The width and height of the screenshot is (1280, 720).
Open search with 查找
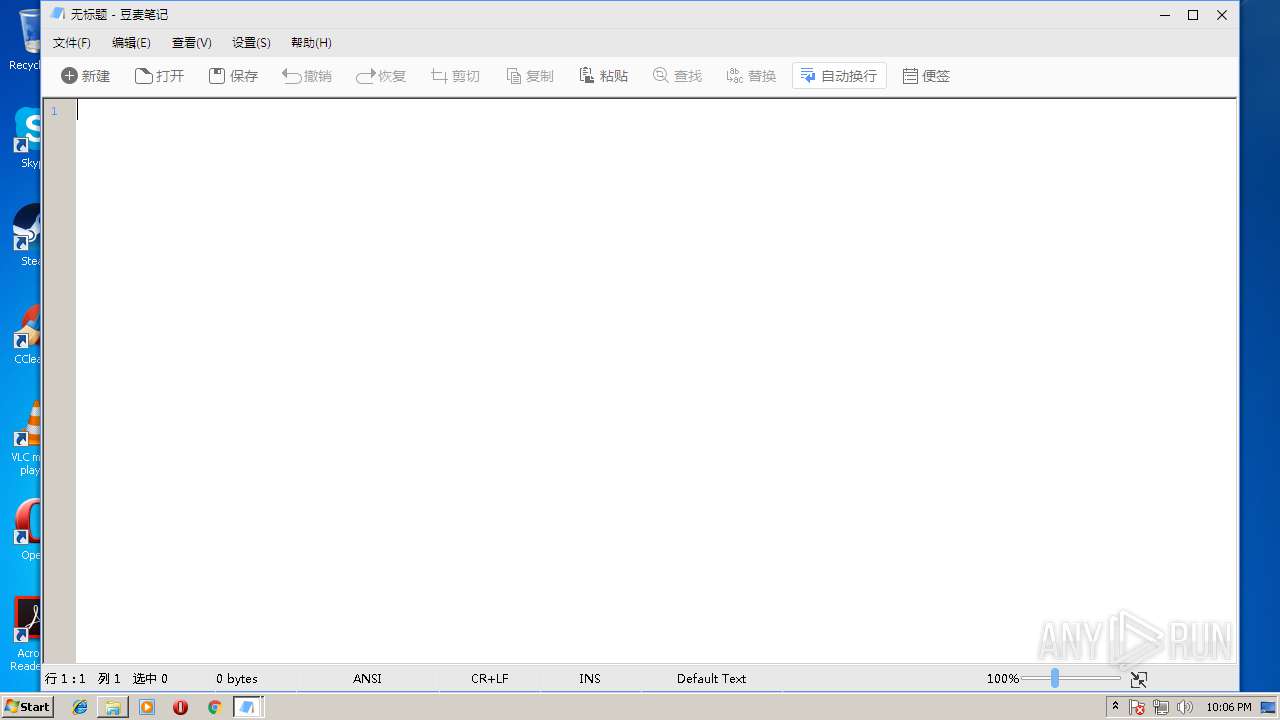[678, 76]
